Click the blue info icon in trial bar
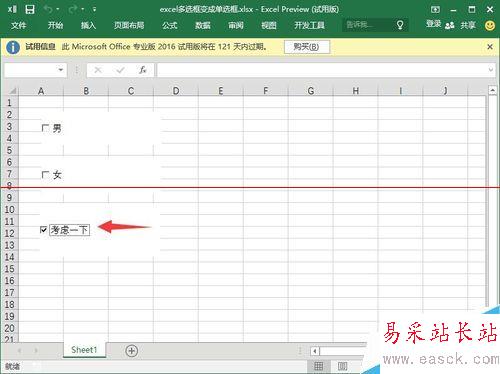This screenshot has width=500, height=374. point(13,47)
